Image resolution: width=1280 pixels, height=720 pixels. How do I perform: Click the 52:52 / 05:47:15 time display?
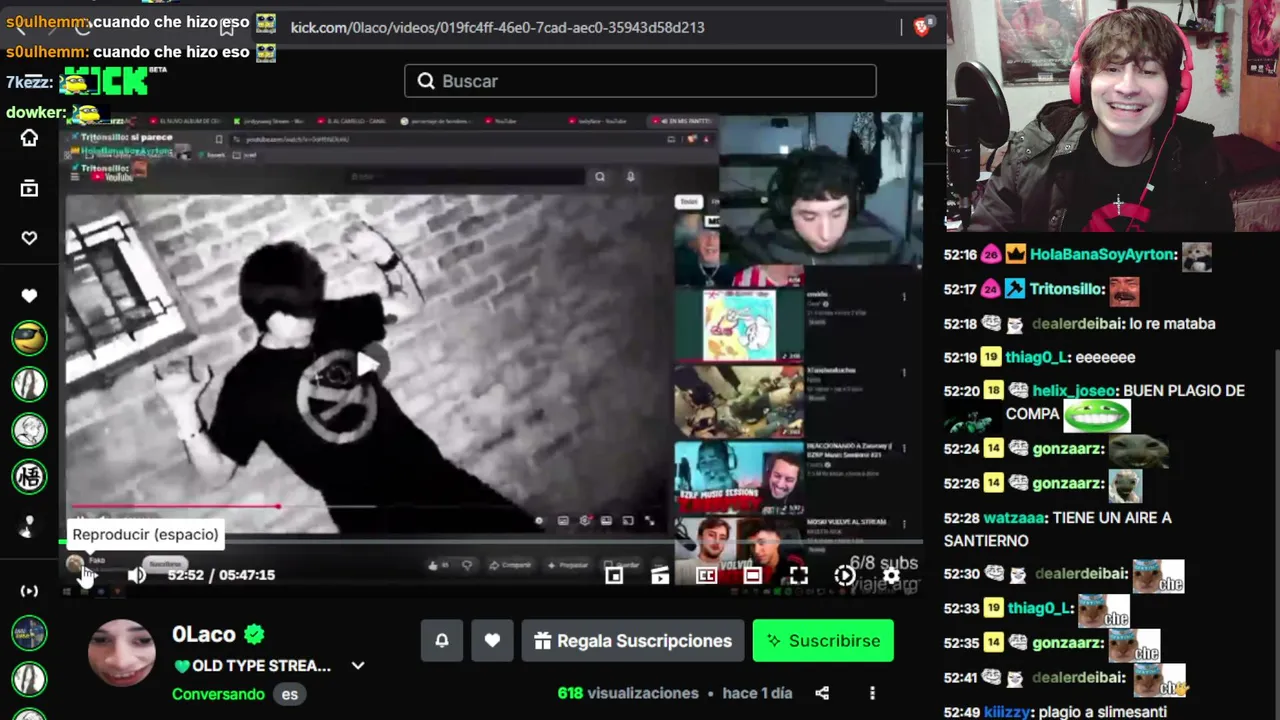[x=221, y=575]
